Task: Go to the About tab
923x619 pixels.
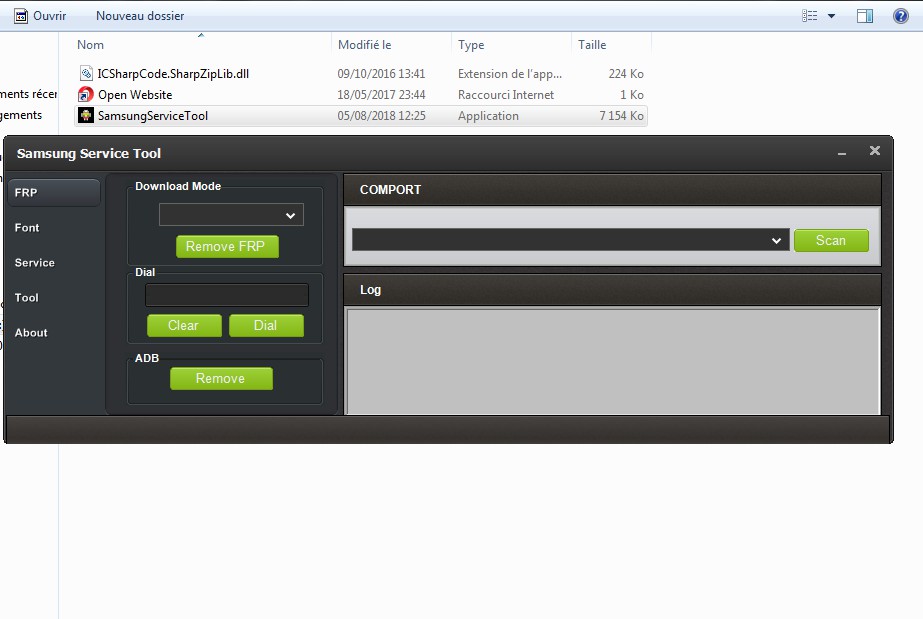Action: 31,333
